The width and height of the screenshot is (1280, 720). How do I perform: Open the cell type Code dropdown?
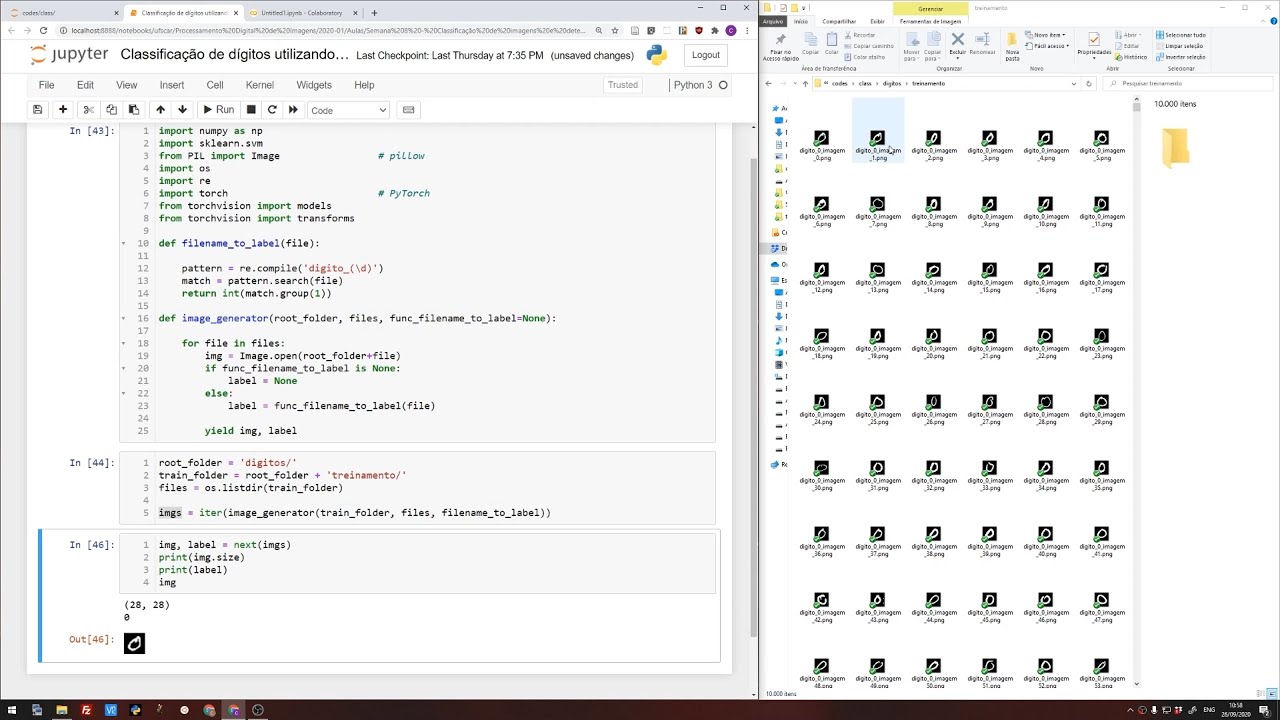348,110
